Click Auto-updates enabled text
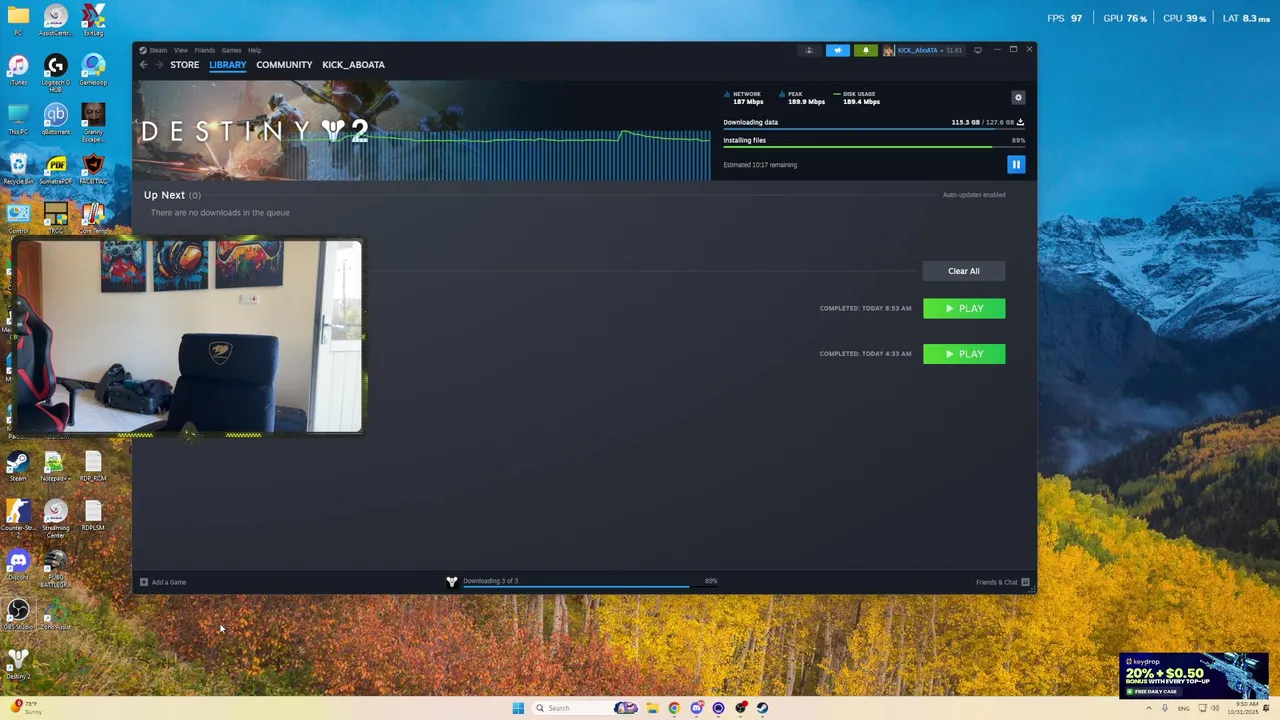Viewport: 1280px width, 720px height. 974,195
